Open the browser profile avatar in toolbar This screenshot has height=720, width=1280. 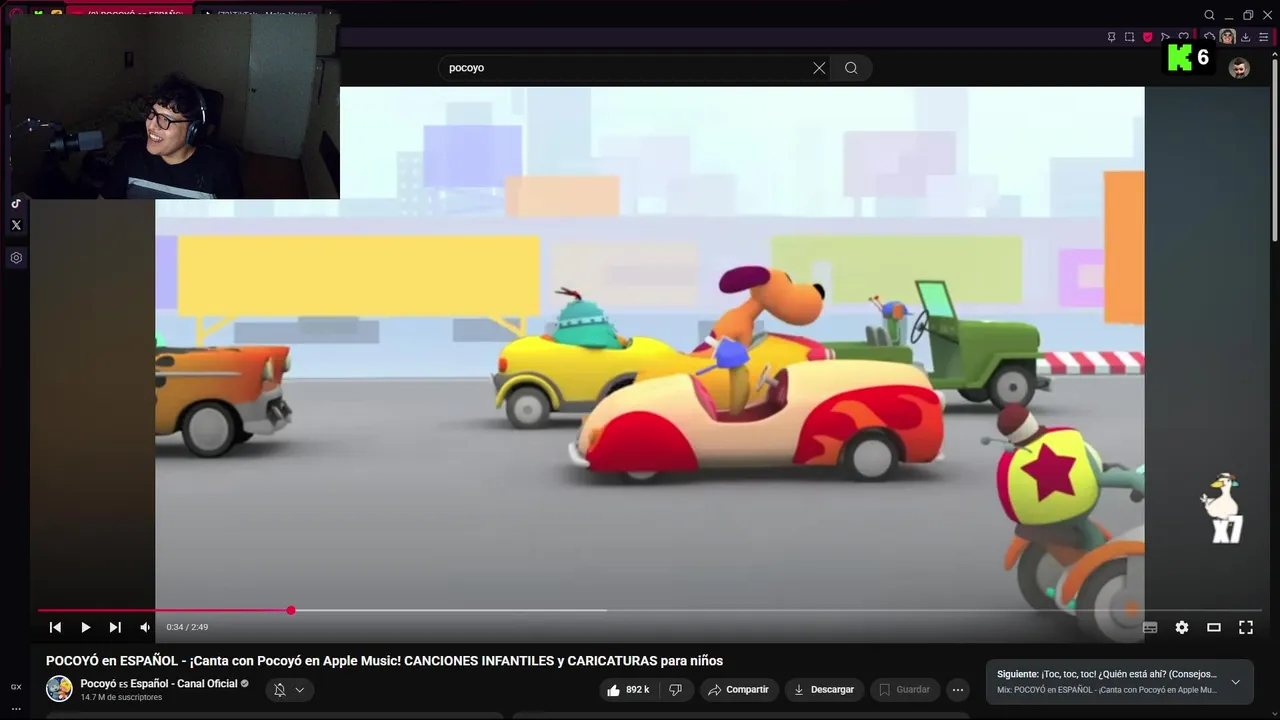pyautogui.click(x=1227, y=37)
